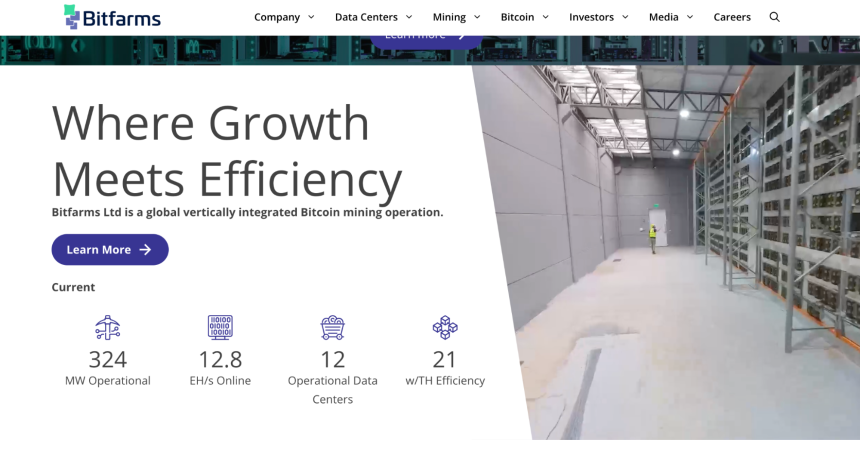Go to the Careers page
Screen dimensions: 860x449
pos(732,17)
